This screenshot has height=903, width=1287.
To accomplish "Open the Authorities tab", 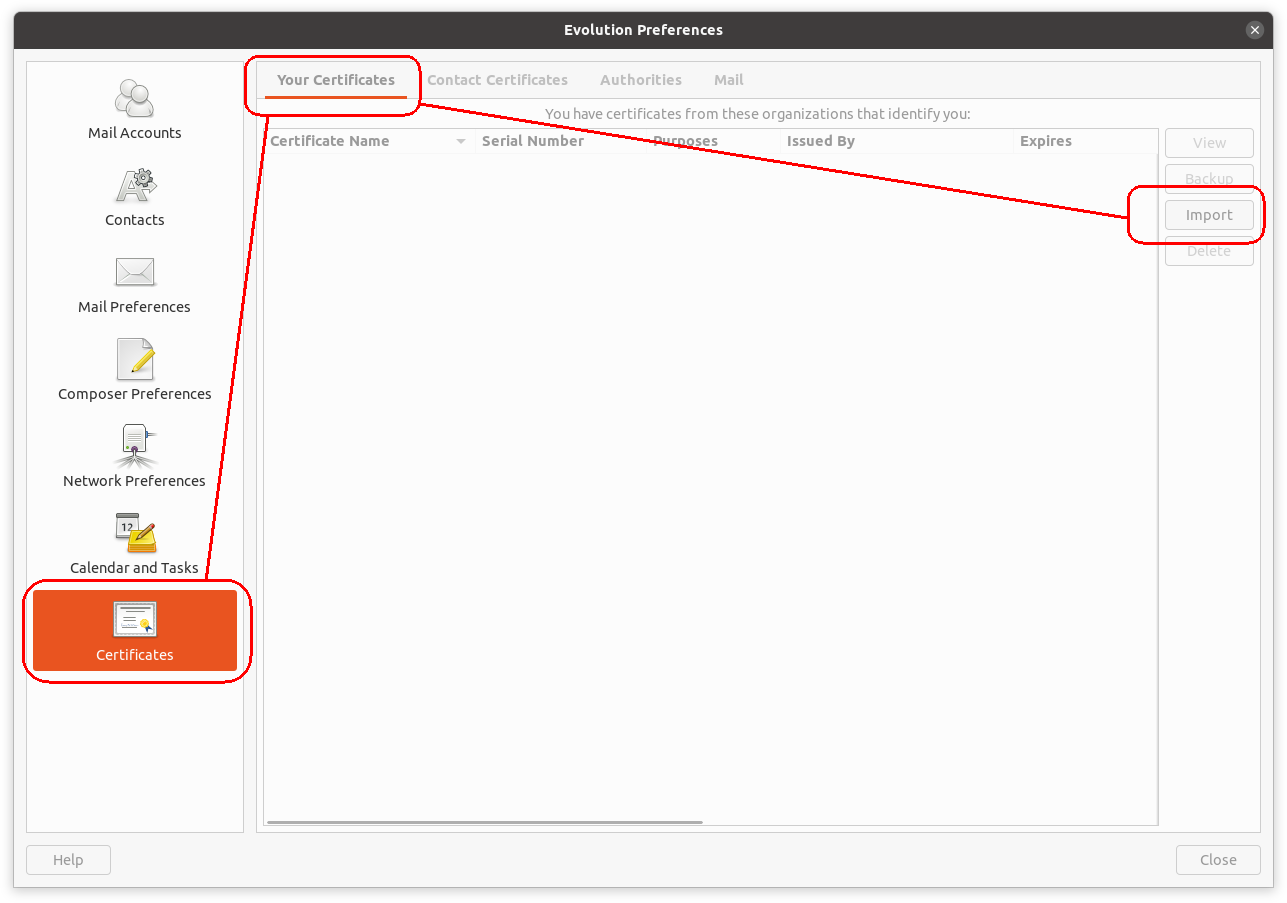I will pos(641,80).
